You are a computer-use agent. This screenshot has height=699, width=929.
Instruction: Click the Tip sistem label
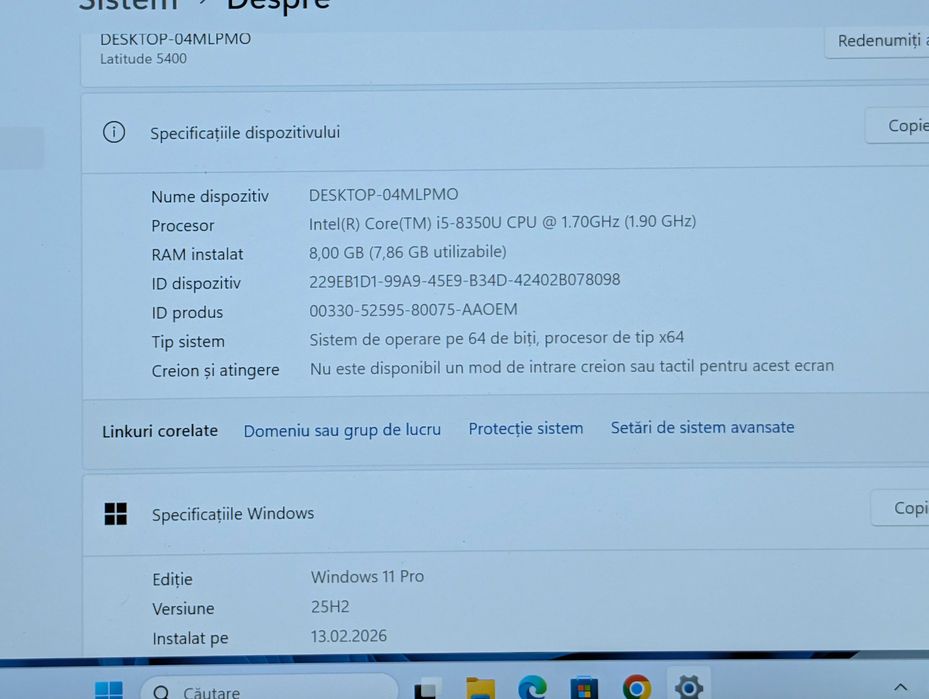[x=188, y=342]
